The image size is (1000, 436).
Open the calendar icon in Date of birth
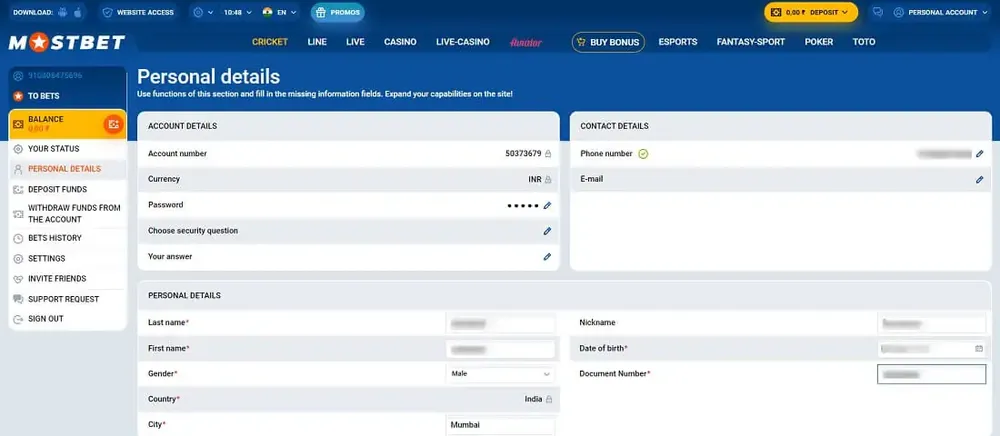coord(979,348)
